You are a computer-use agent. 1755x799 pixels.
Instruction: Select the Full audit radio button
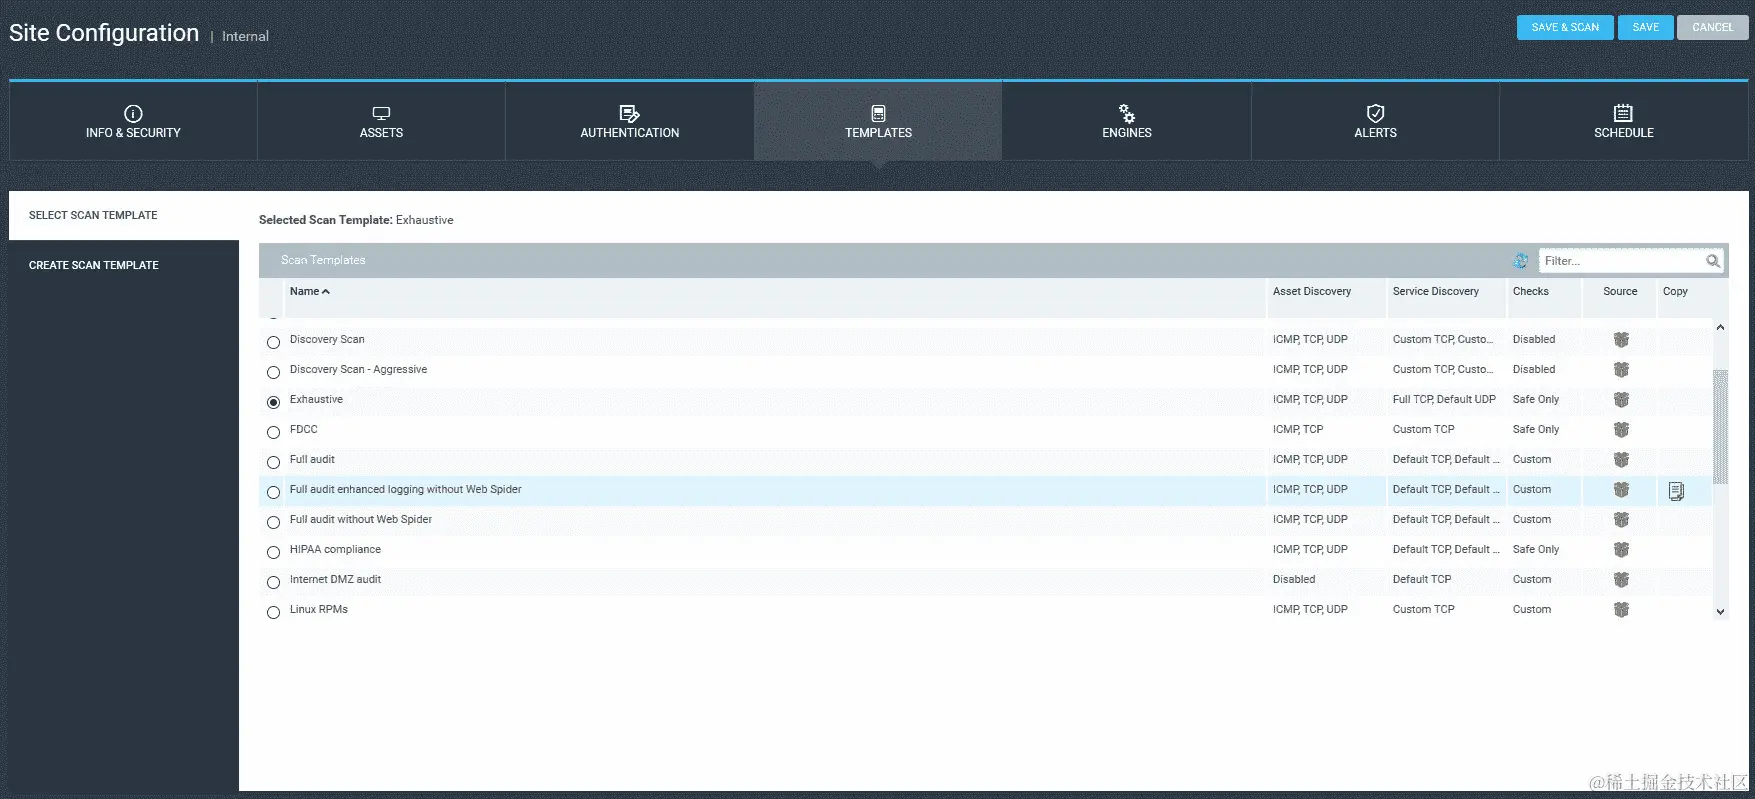coord(273,462)
